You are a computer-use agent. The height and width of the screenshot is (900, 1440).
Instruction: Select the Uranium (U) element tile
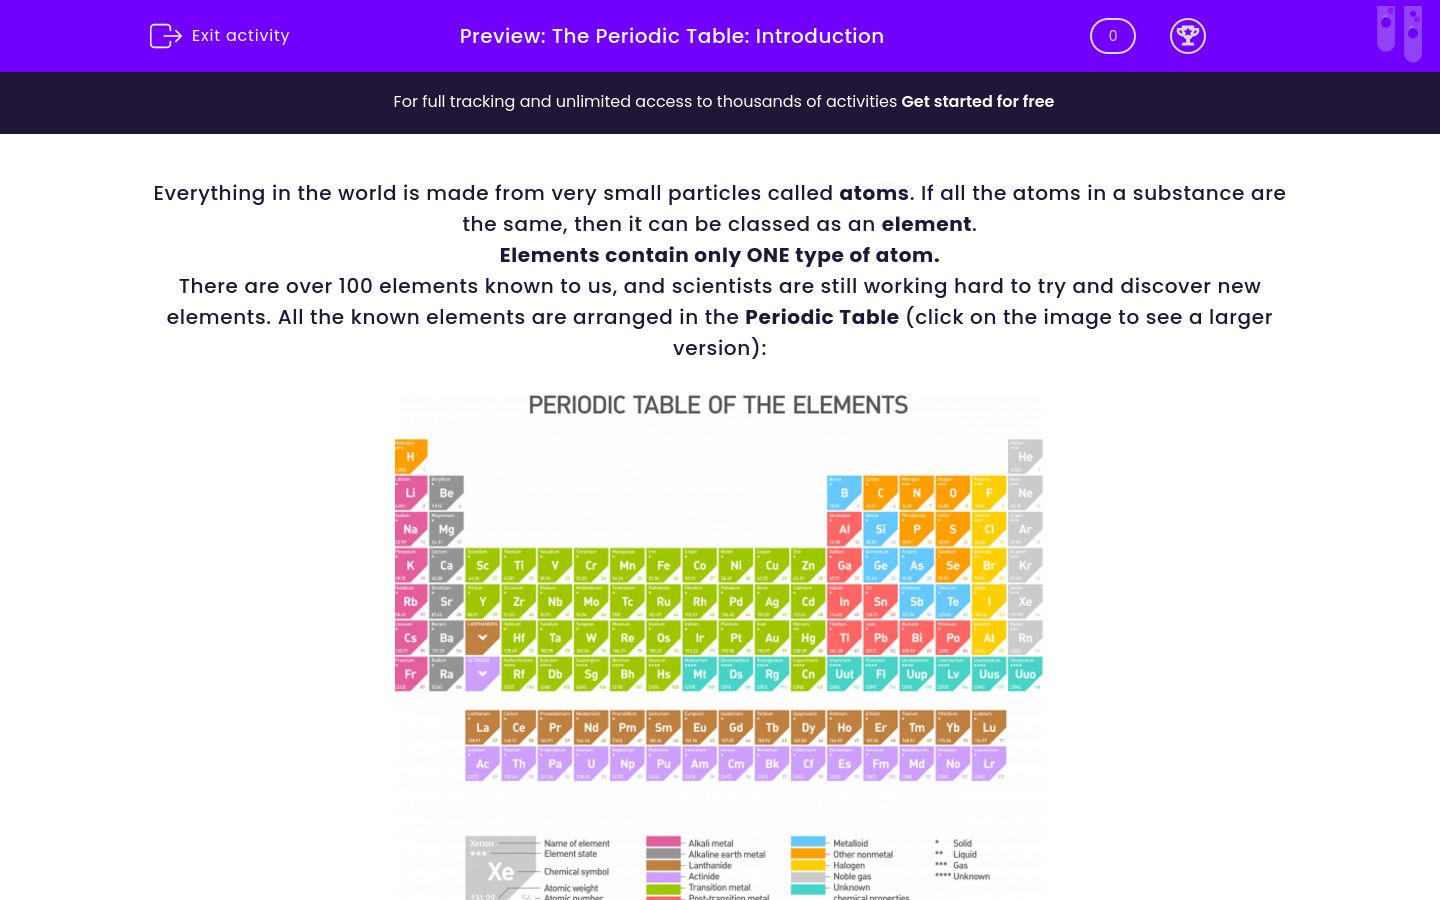point(590,763)
